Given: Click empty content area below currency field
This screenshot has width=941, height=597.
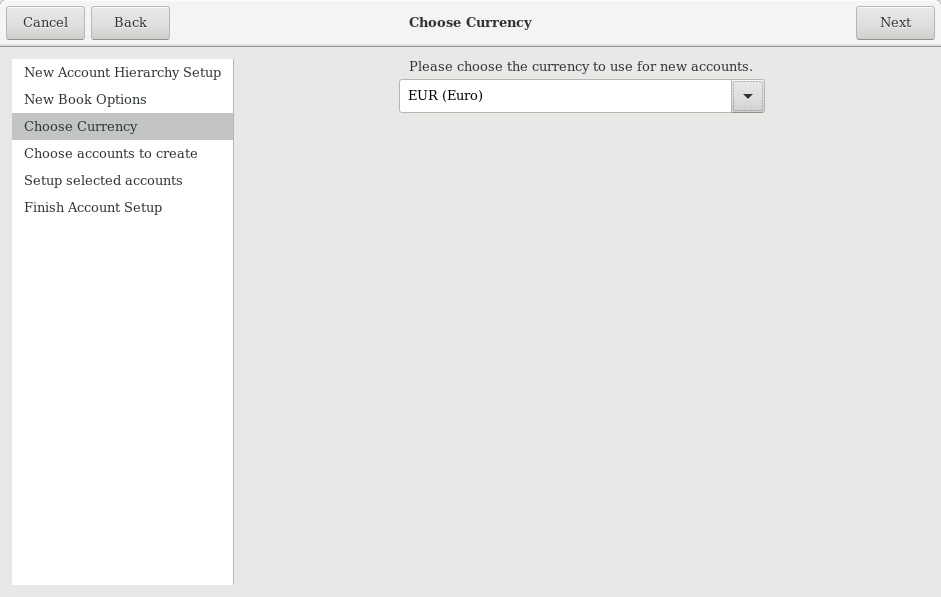Looking at the screenshot, I should [580, 350].
